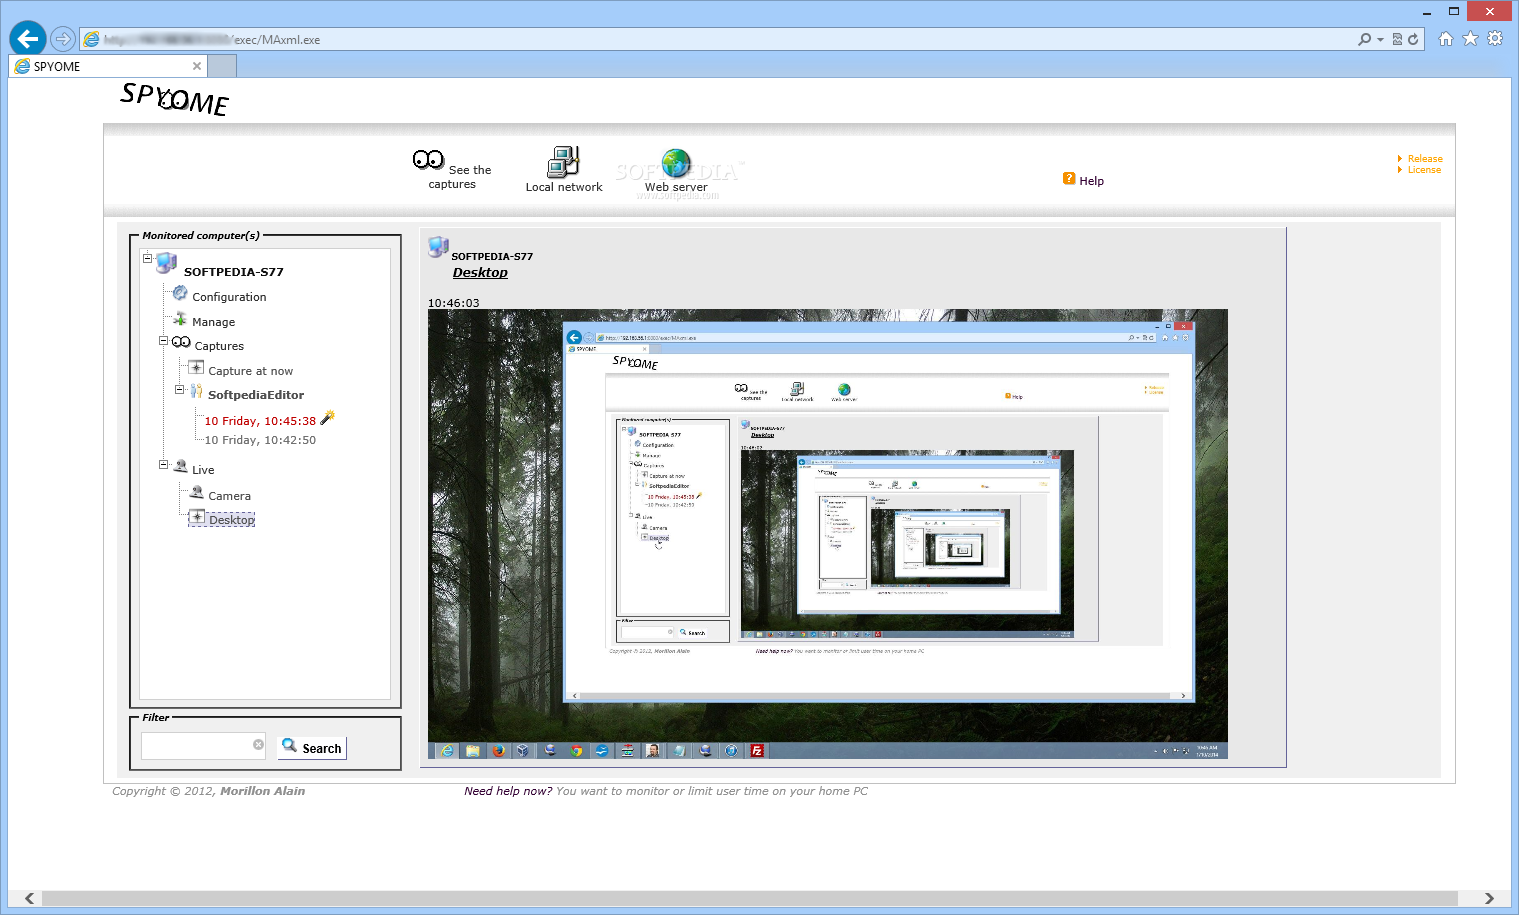Open the Web server globe icon

click(676, 163)
